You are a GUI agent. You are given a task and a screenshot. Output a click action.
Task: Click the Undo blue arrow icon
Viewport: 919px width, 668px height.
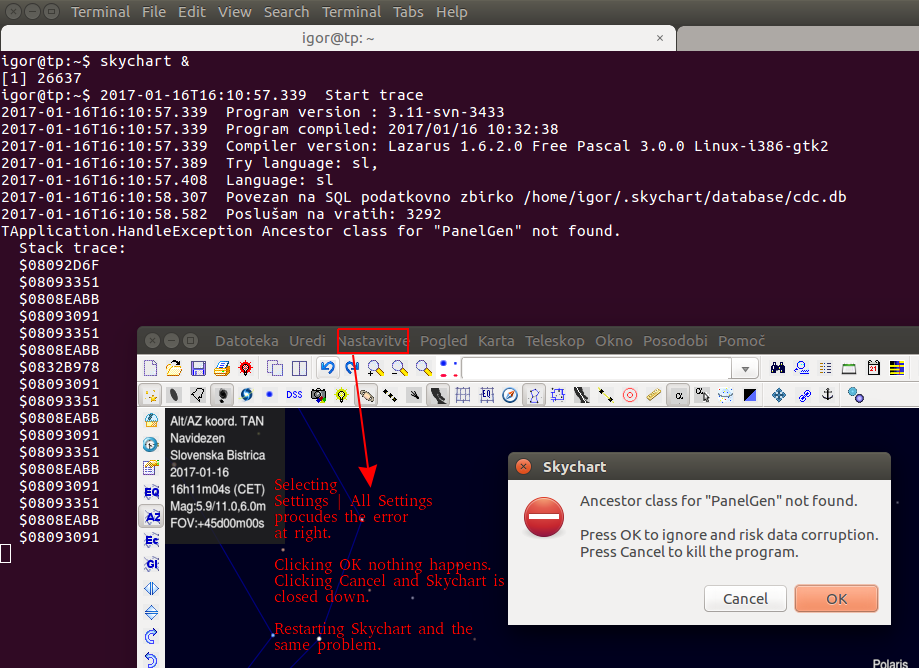[x=328, y=368]
